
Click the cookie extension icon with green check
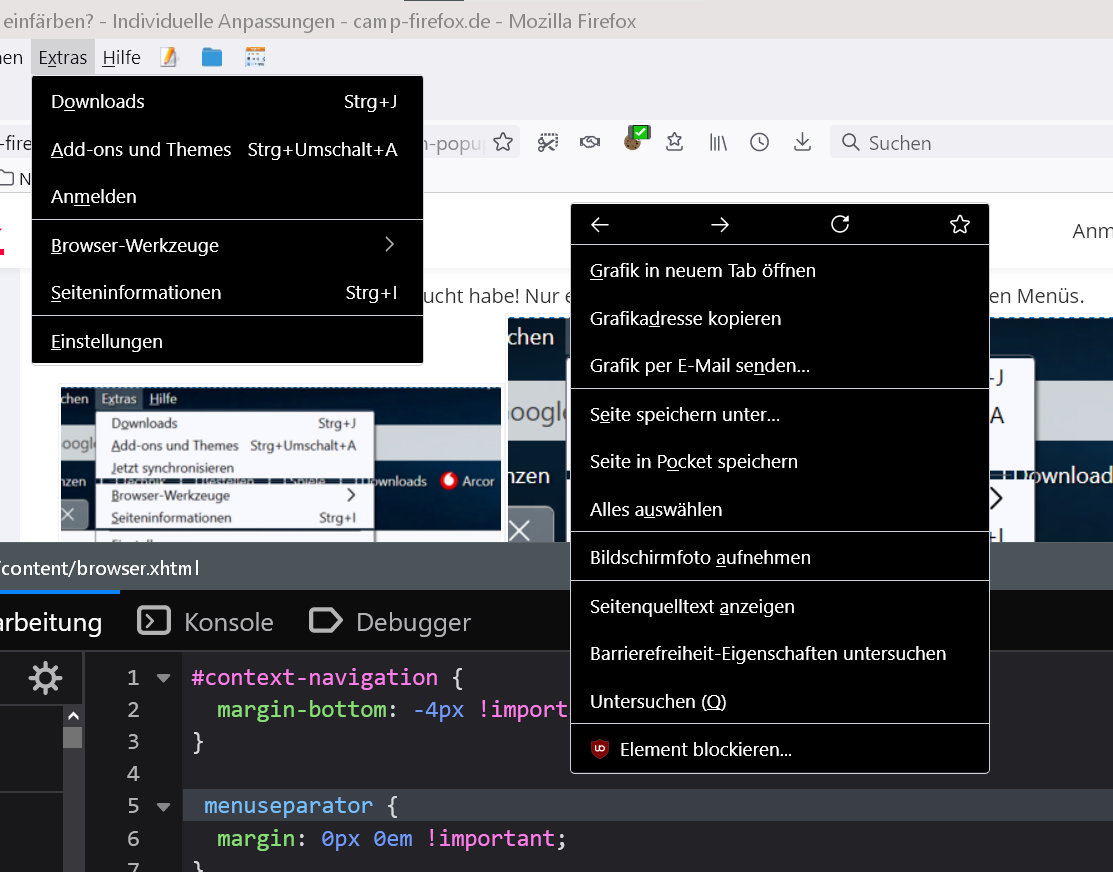(633, 141)
